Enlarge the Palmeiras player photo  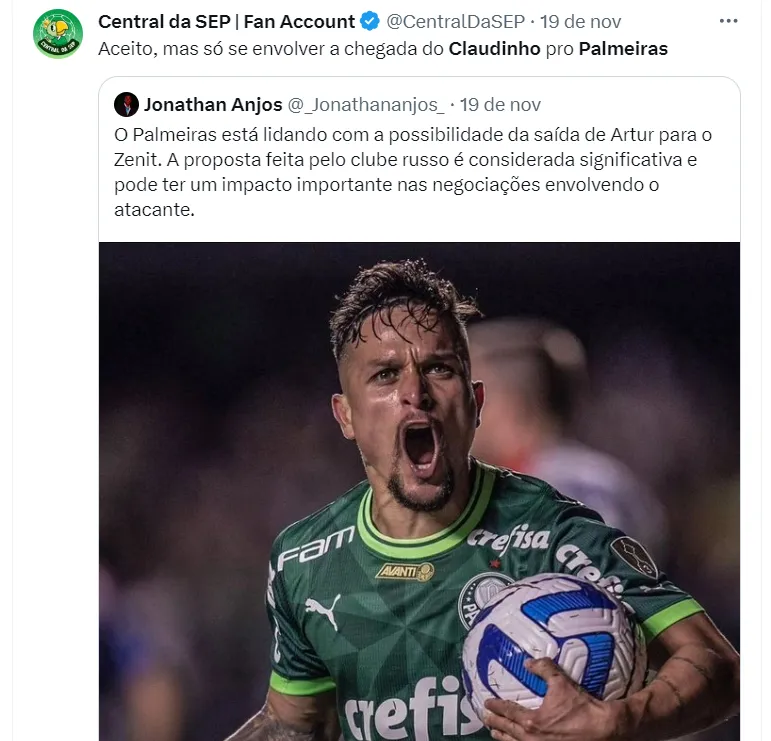(419, 491)
